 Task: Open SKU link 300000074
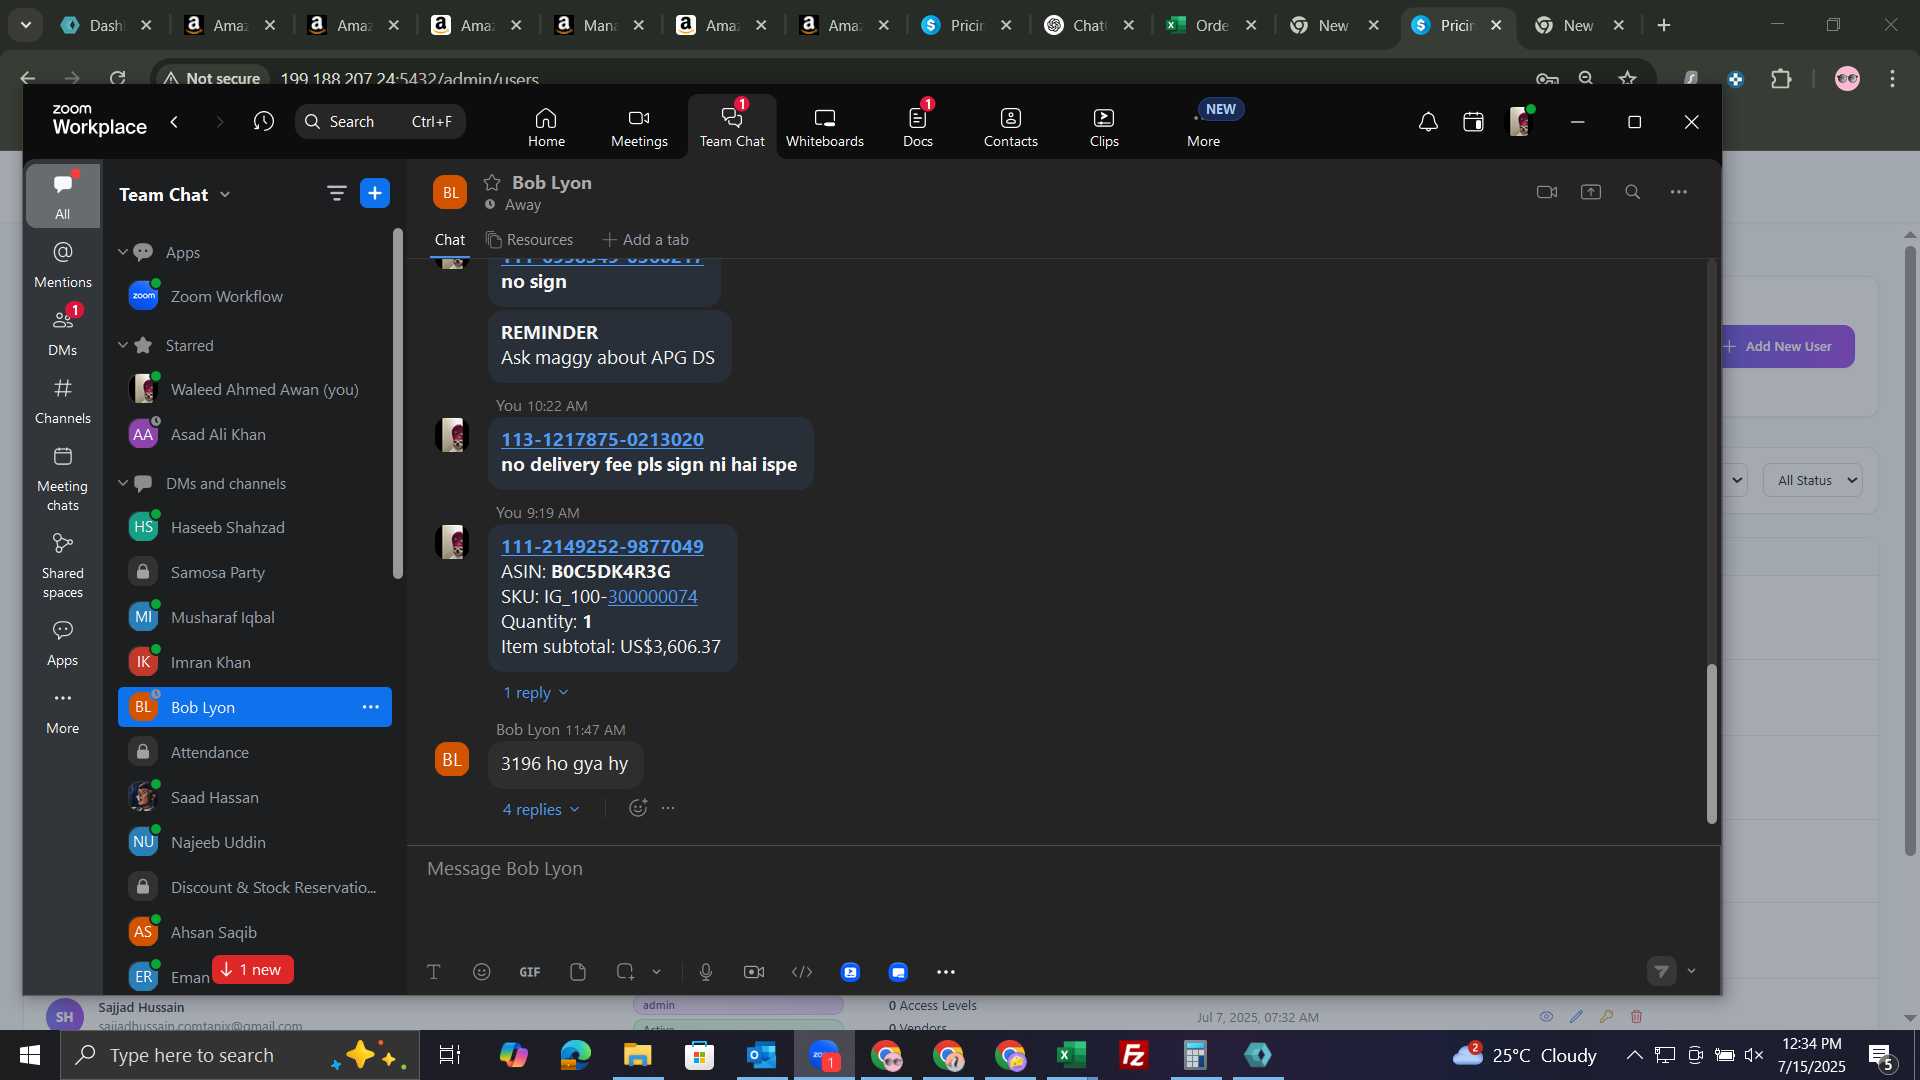(652, 597)
